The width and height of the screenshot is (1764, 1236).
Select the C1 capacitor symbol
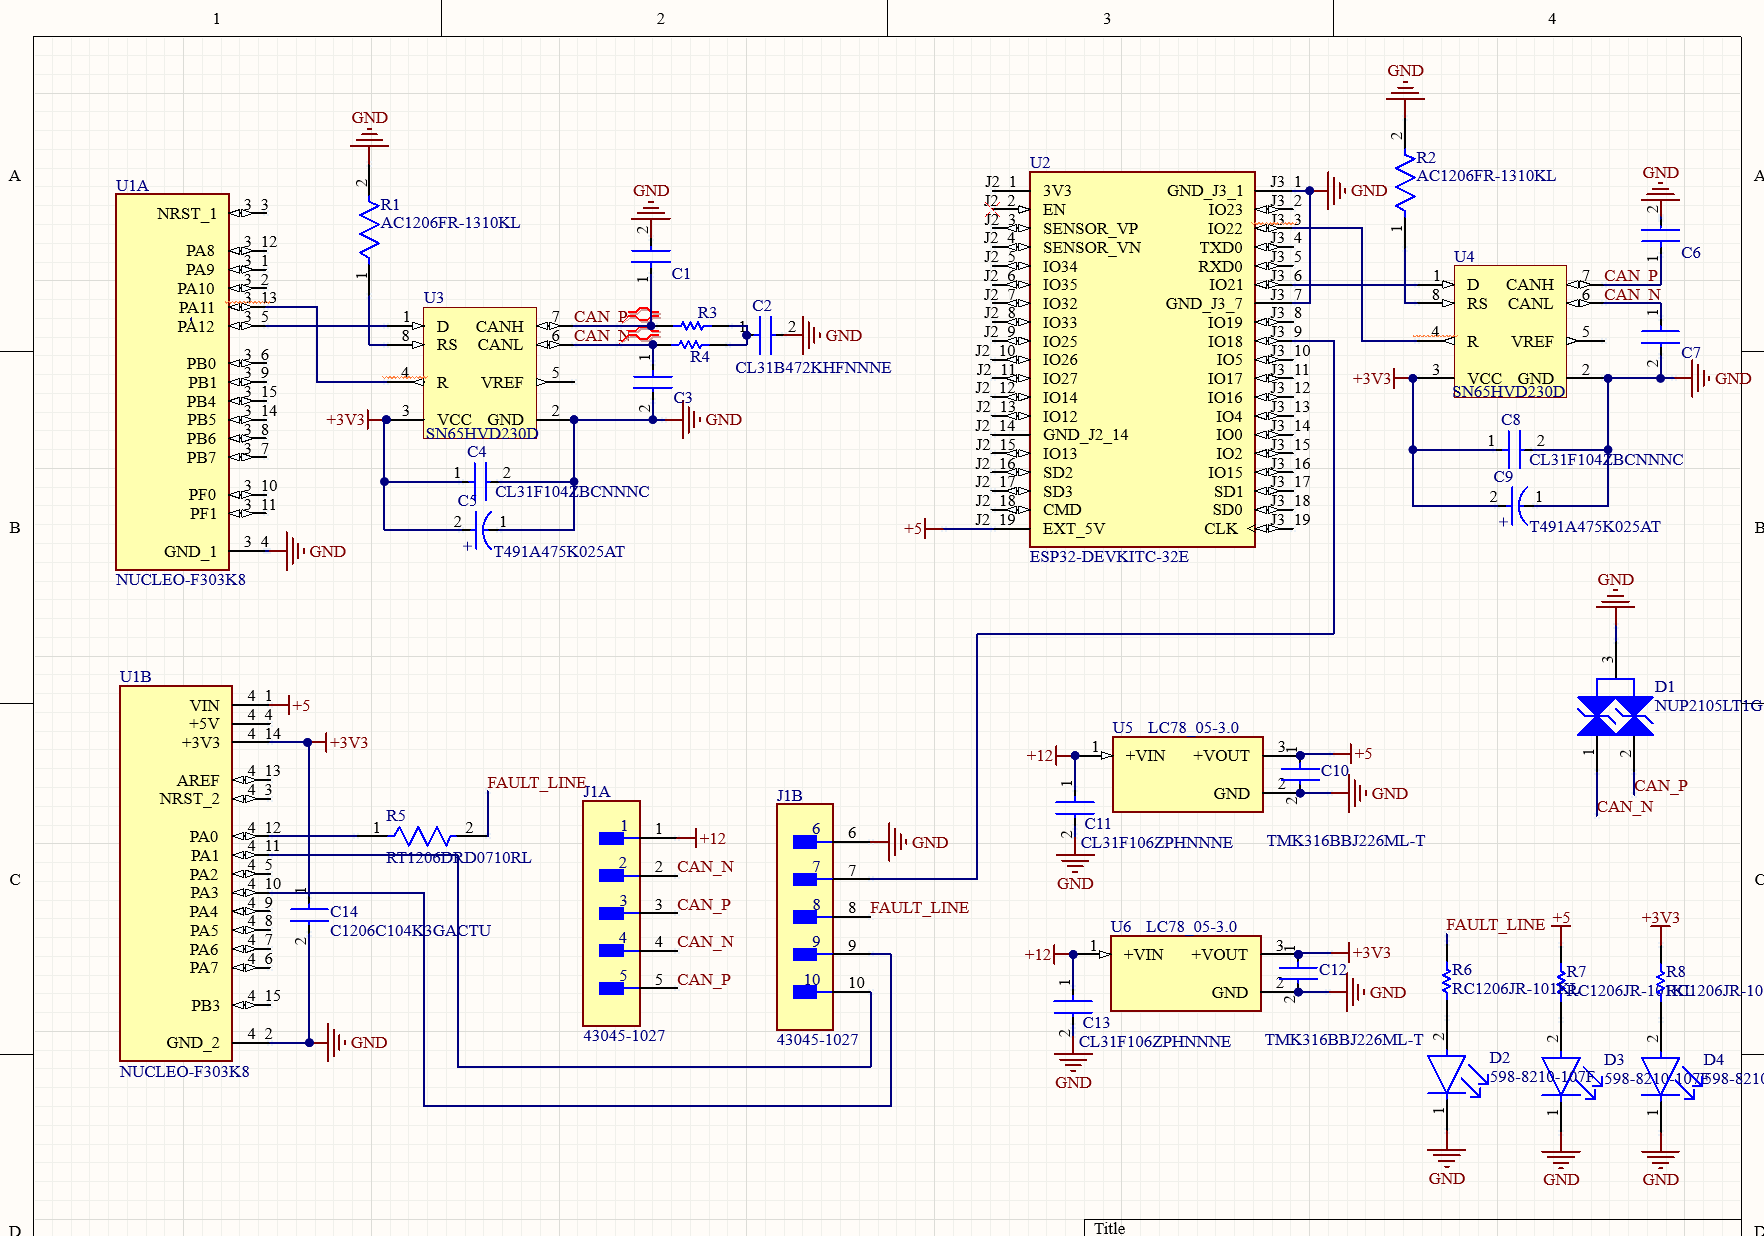coord(653,258)
